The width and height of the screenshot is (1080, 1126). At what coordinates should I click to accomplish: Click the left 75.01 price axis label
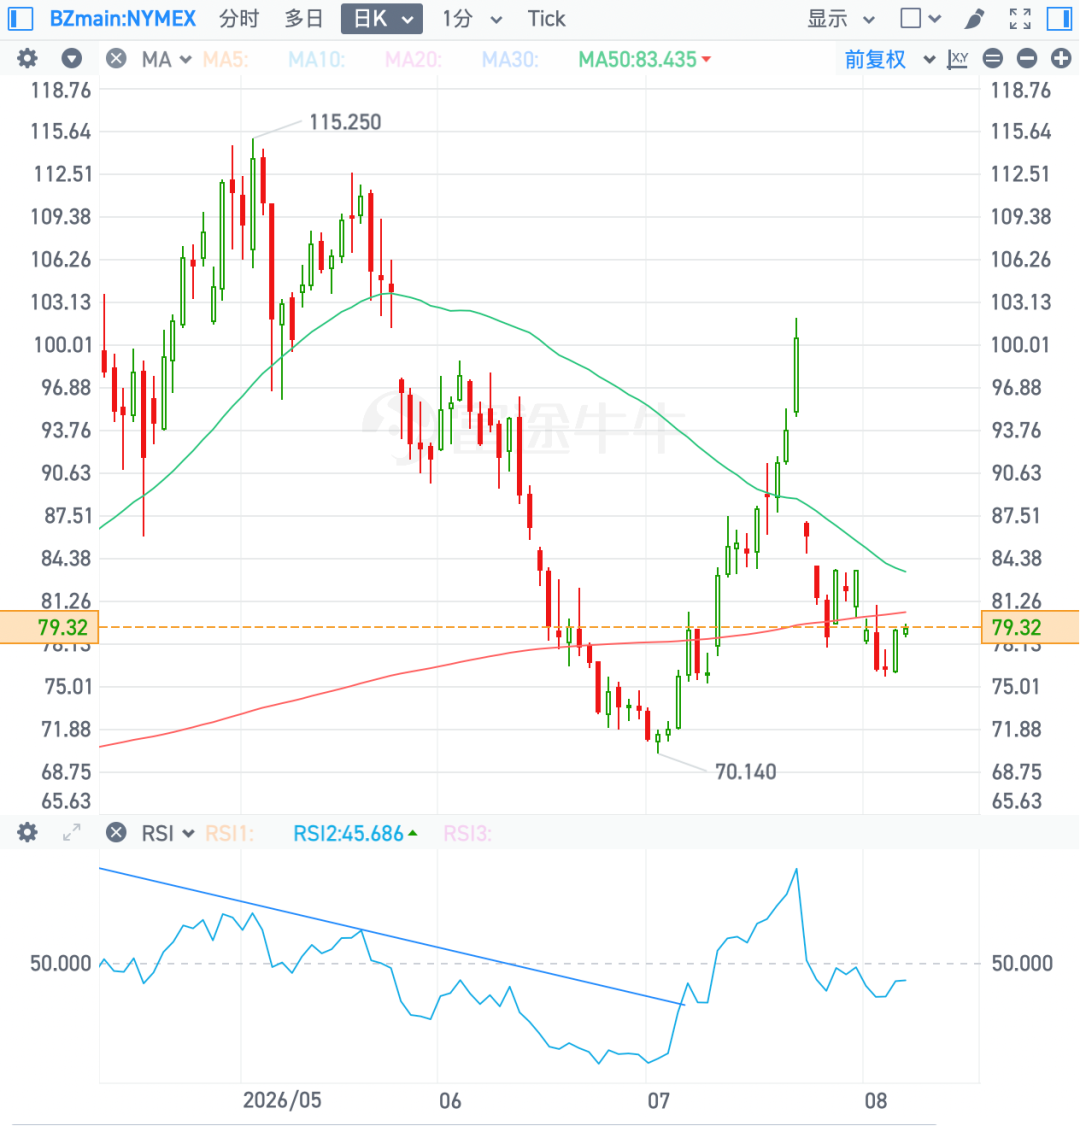pyautogui.click(x=68, y=687)
